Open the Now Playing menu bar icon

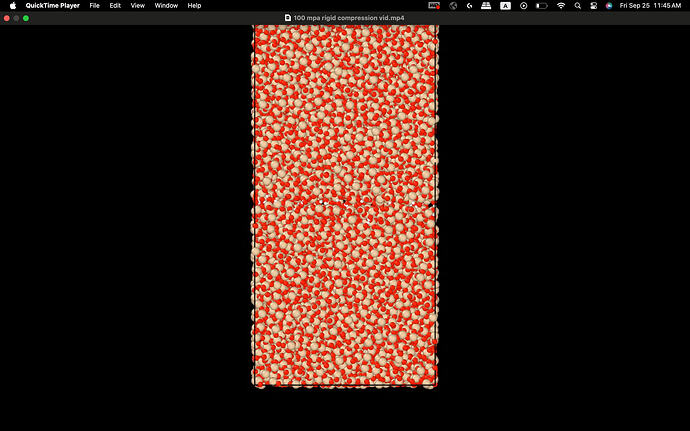523,6
